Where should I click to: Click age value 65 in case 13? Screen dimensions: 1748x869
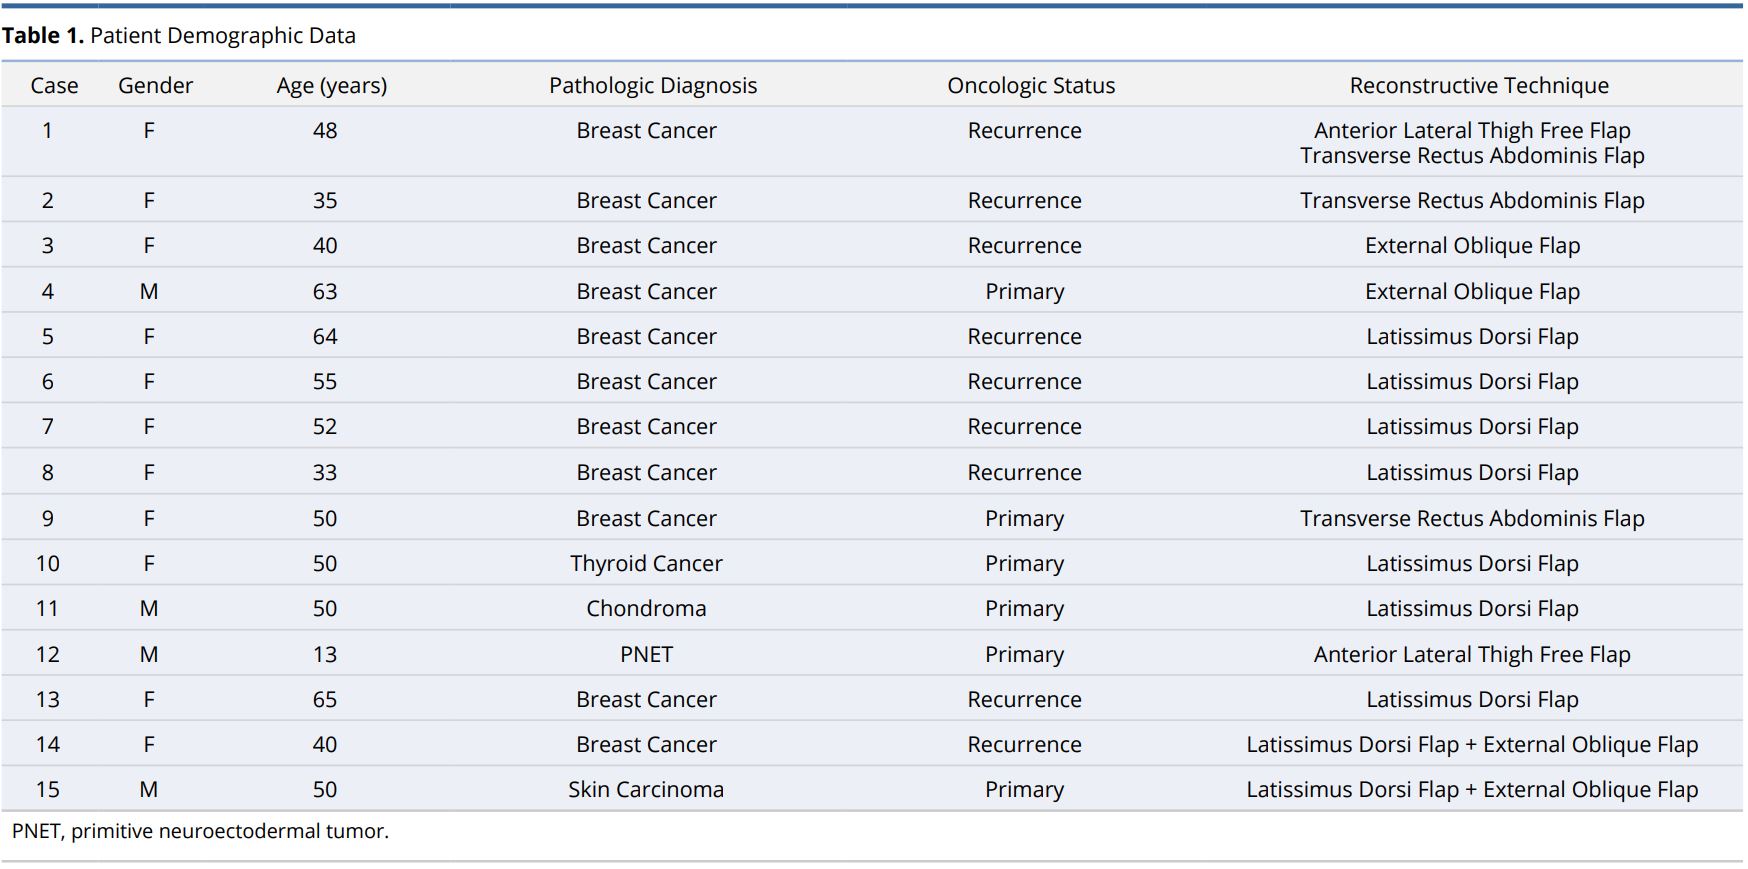click(325, 700)
